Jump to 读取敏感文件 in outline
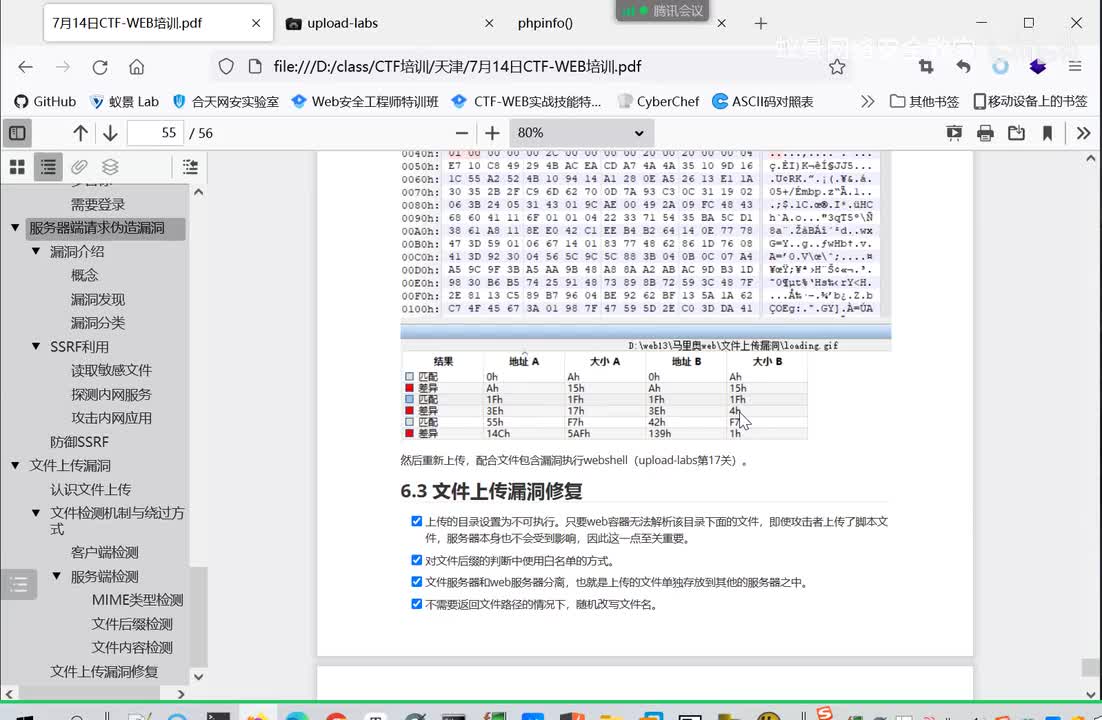1102x720 pixels. click(111, 370)
